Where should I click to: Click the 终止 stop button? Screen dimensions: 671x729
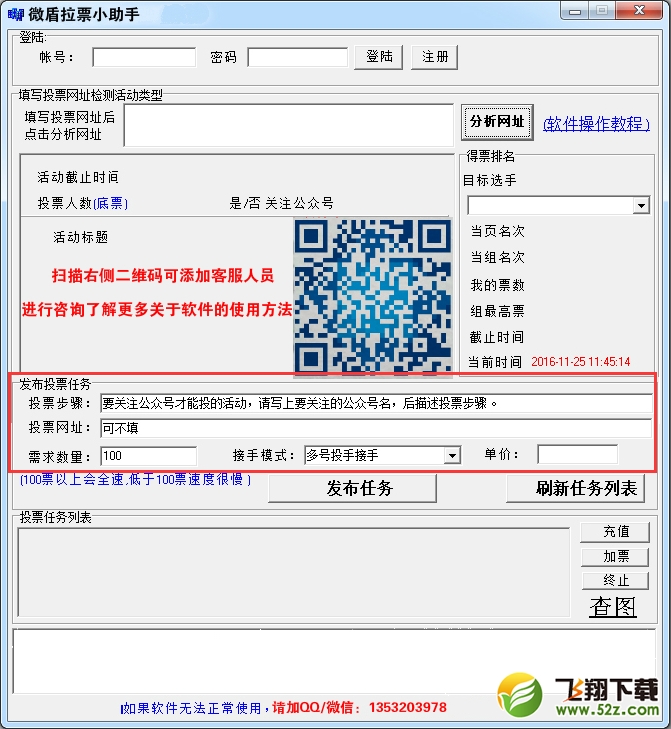[615, 580]
